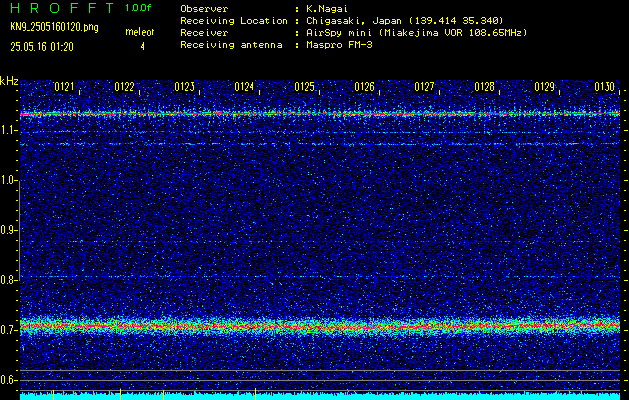Select AirSpy mini Miakejima VOR receiver text
This screenshot has height=400, width=629.
pyautogui.click(x=416, y=32)
